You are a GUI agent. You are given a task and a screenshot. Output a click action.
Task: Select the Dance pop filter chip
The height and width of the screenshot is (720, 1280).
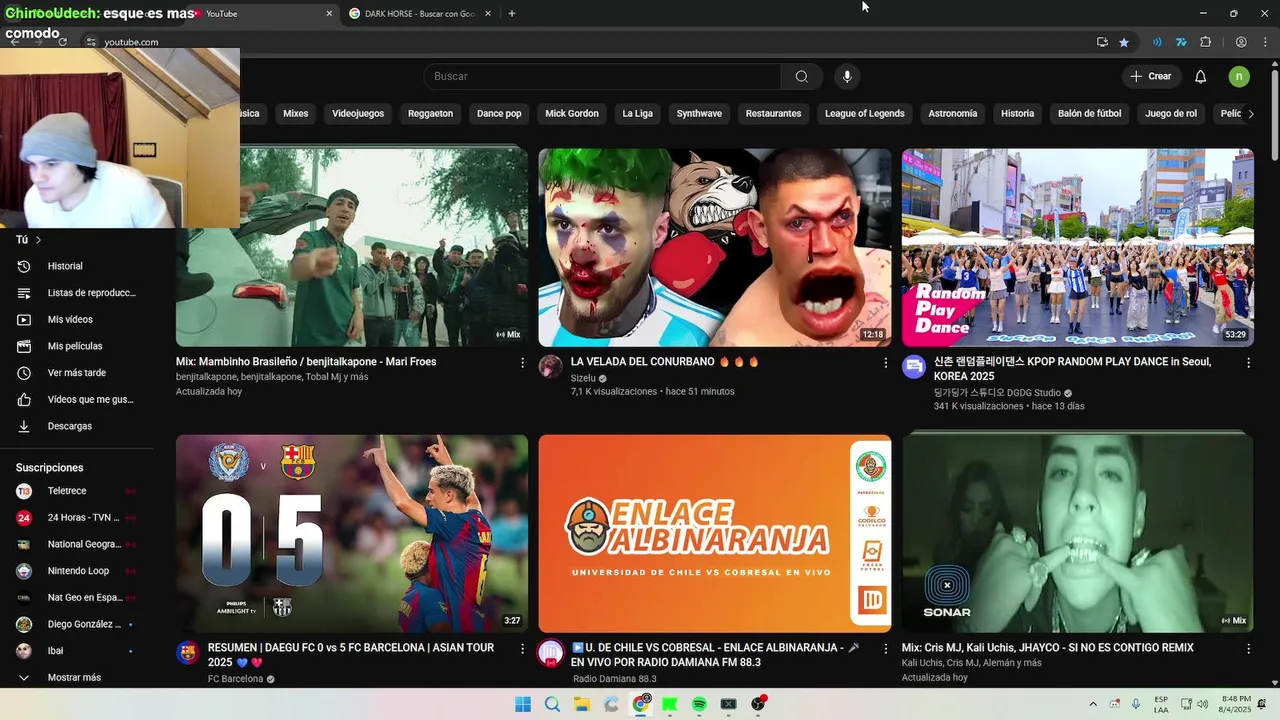[499, 113]
